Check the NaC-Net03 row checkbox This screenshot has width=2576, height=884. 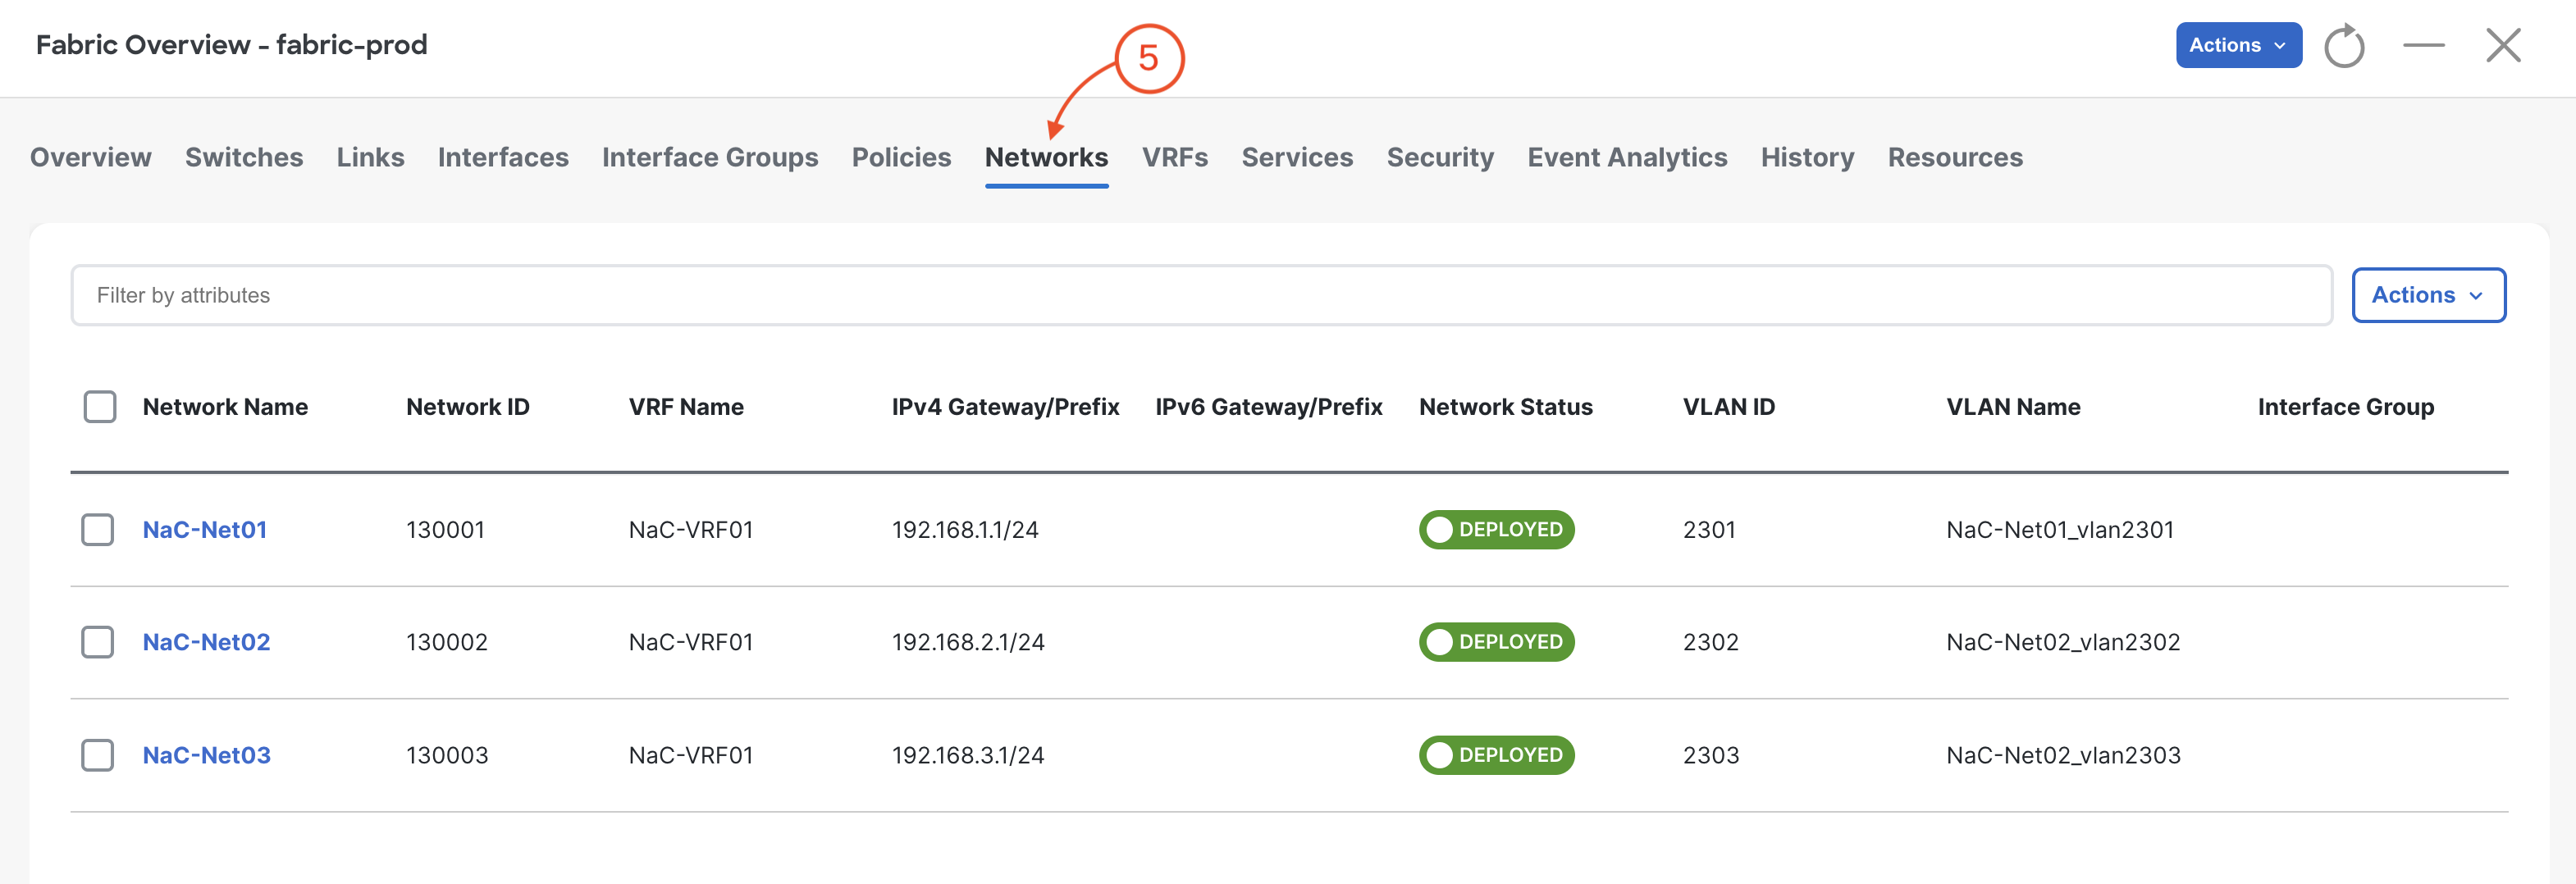click(x=98, y=755)
